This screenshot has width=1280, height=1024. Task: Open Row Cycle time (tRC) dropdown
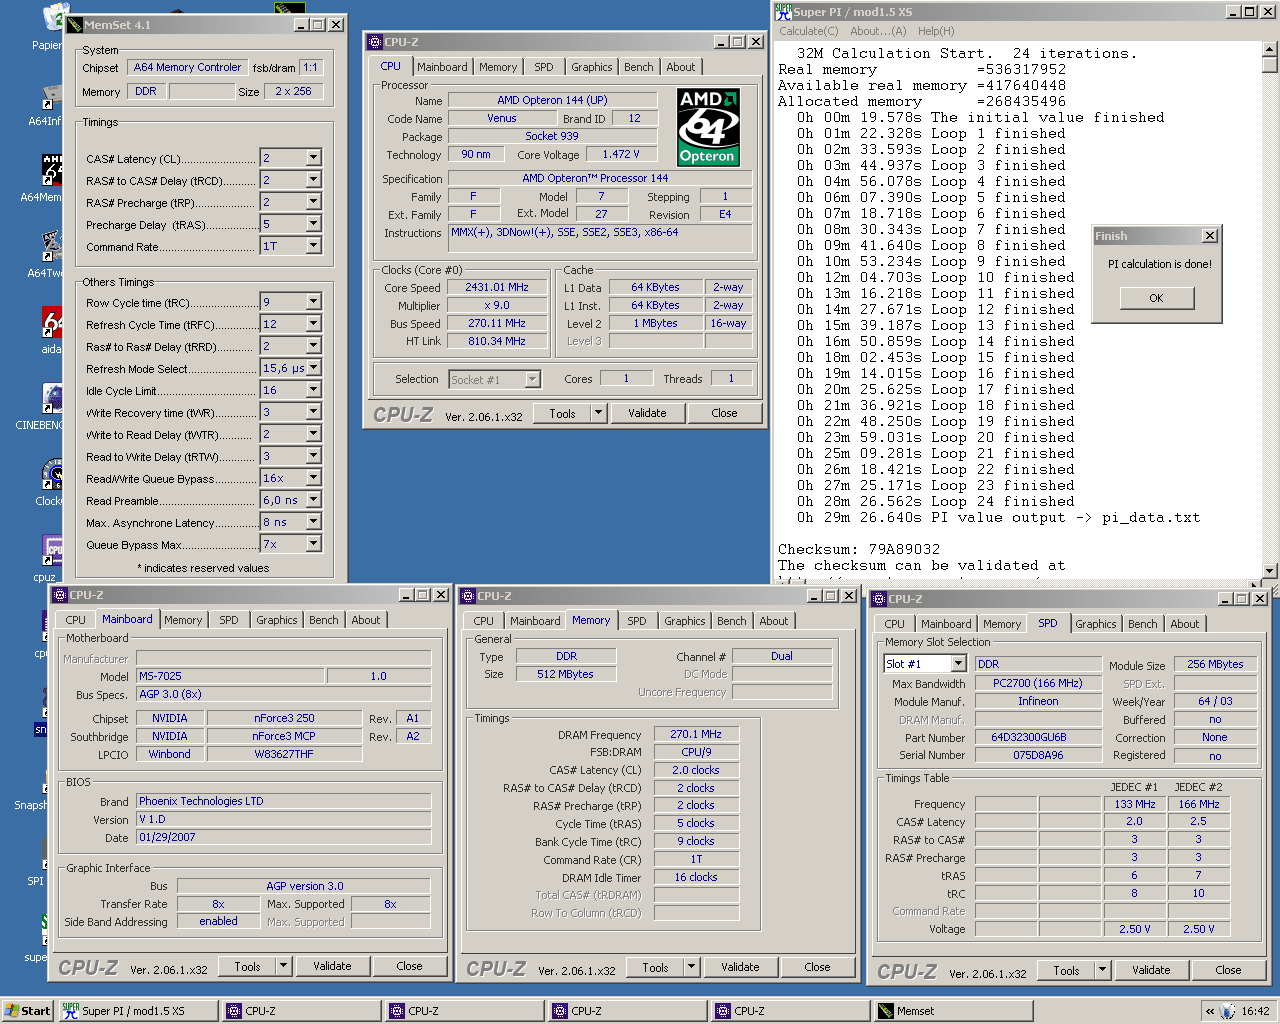click(313, 302)
